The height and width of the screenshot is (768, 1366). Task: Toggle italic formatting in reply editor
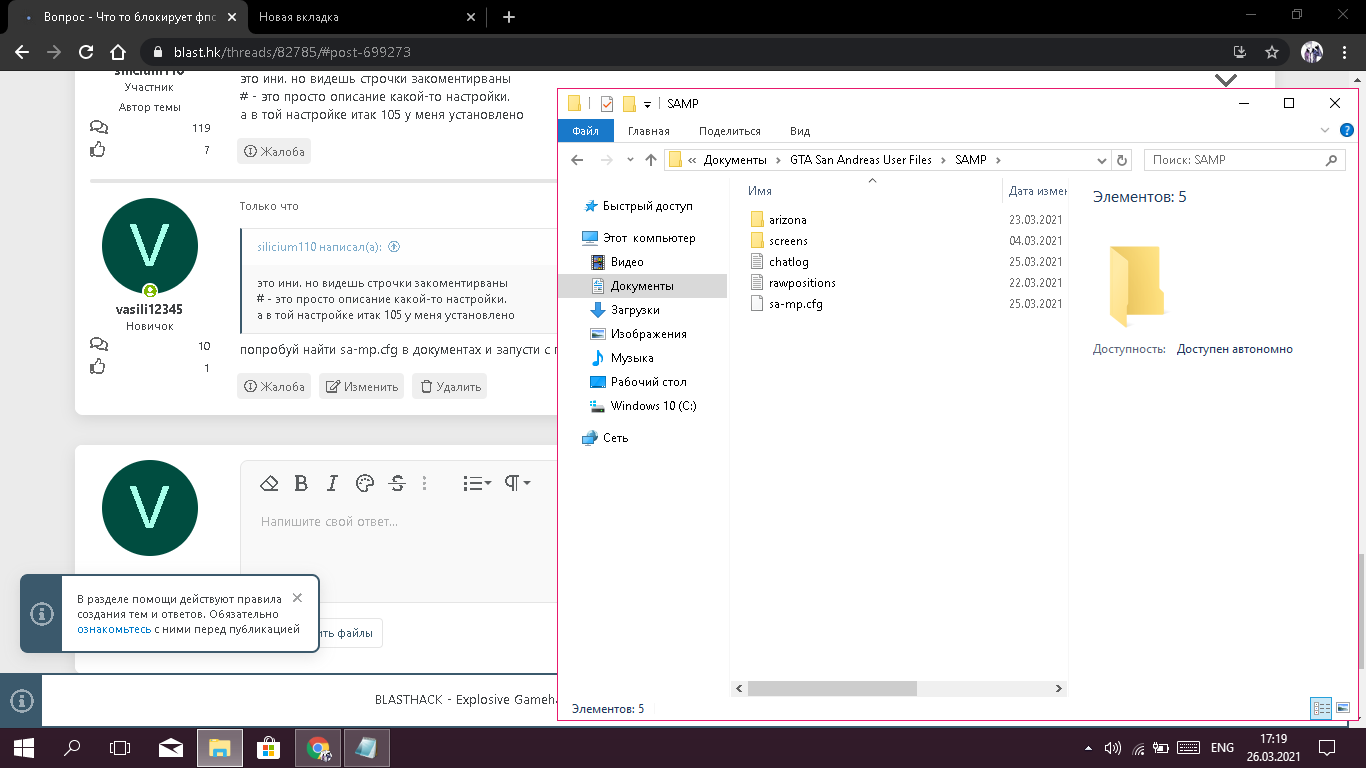coord(332,483)
